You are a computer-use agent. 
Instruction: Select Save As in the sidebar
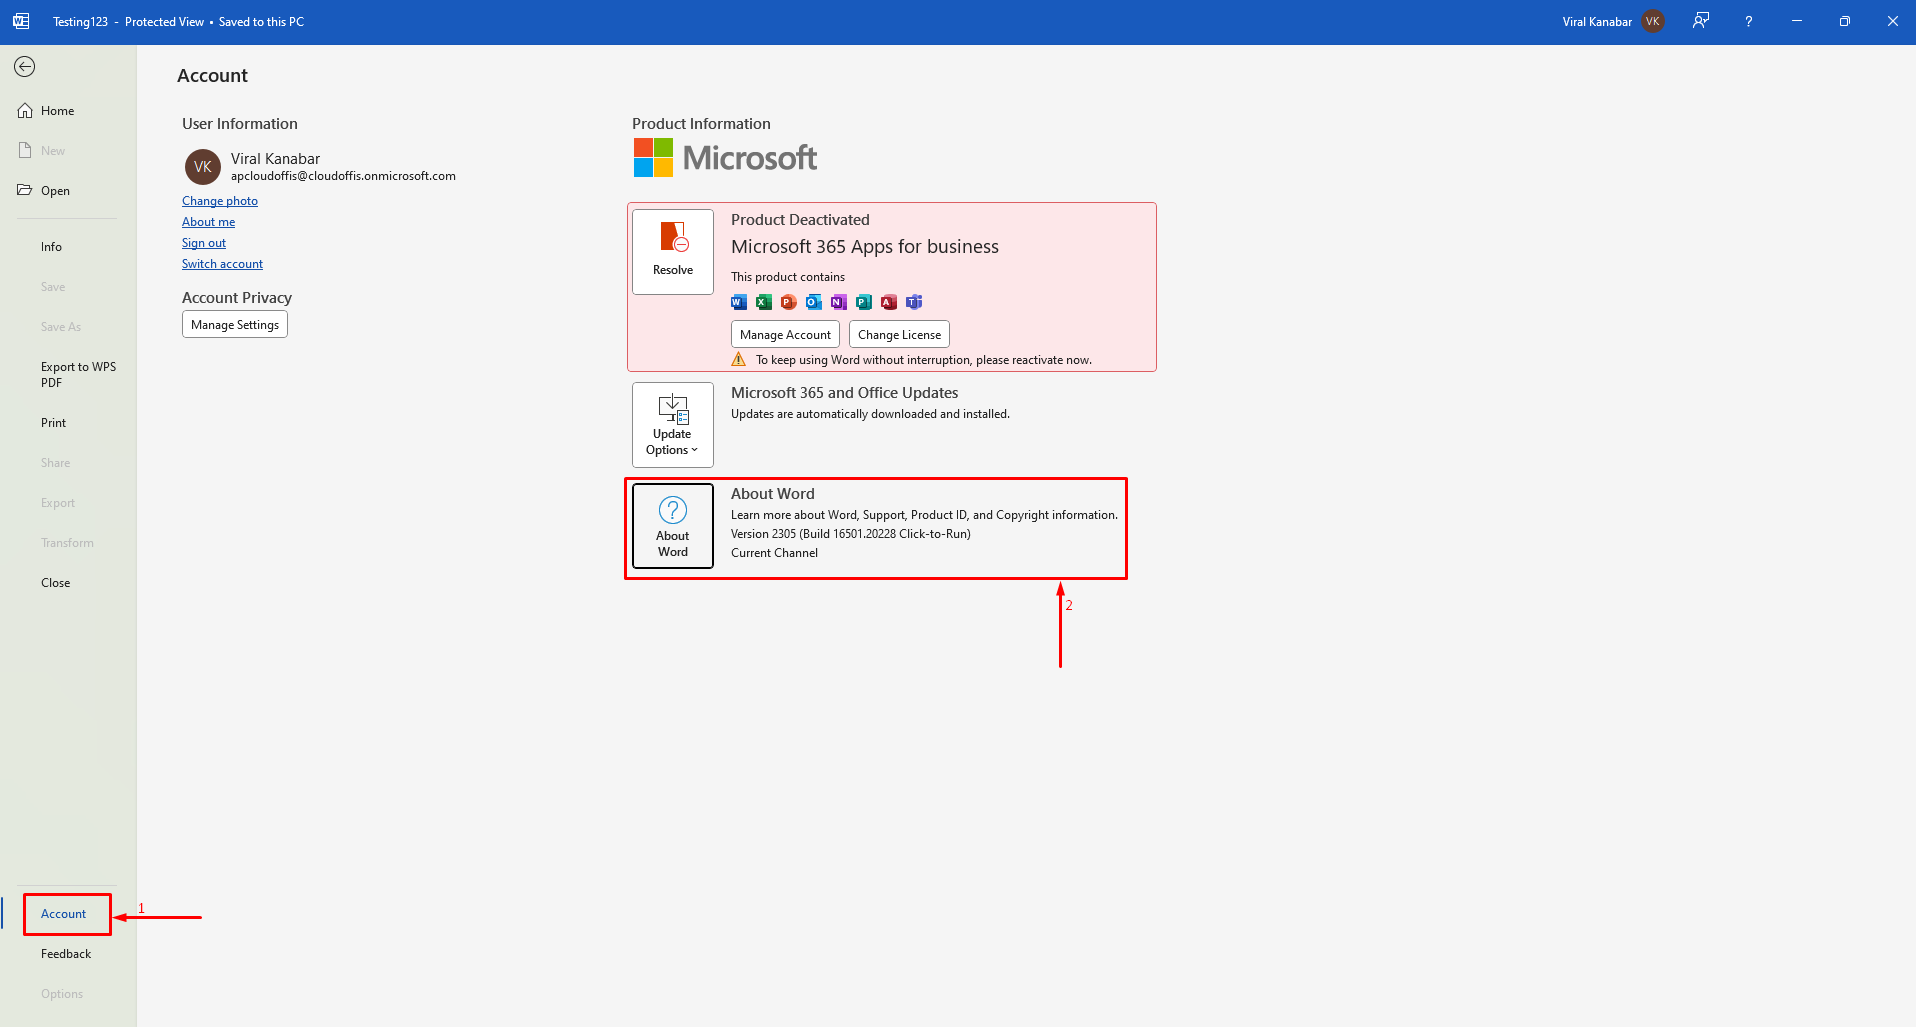tap(61, 327)
